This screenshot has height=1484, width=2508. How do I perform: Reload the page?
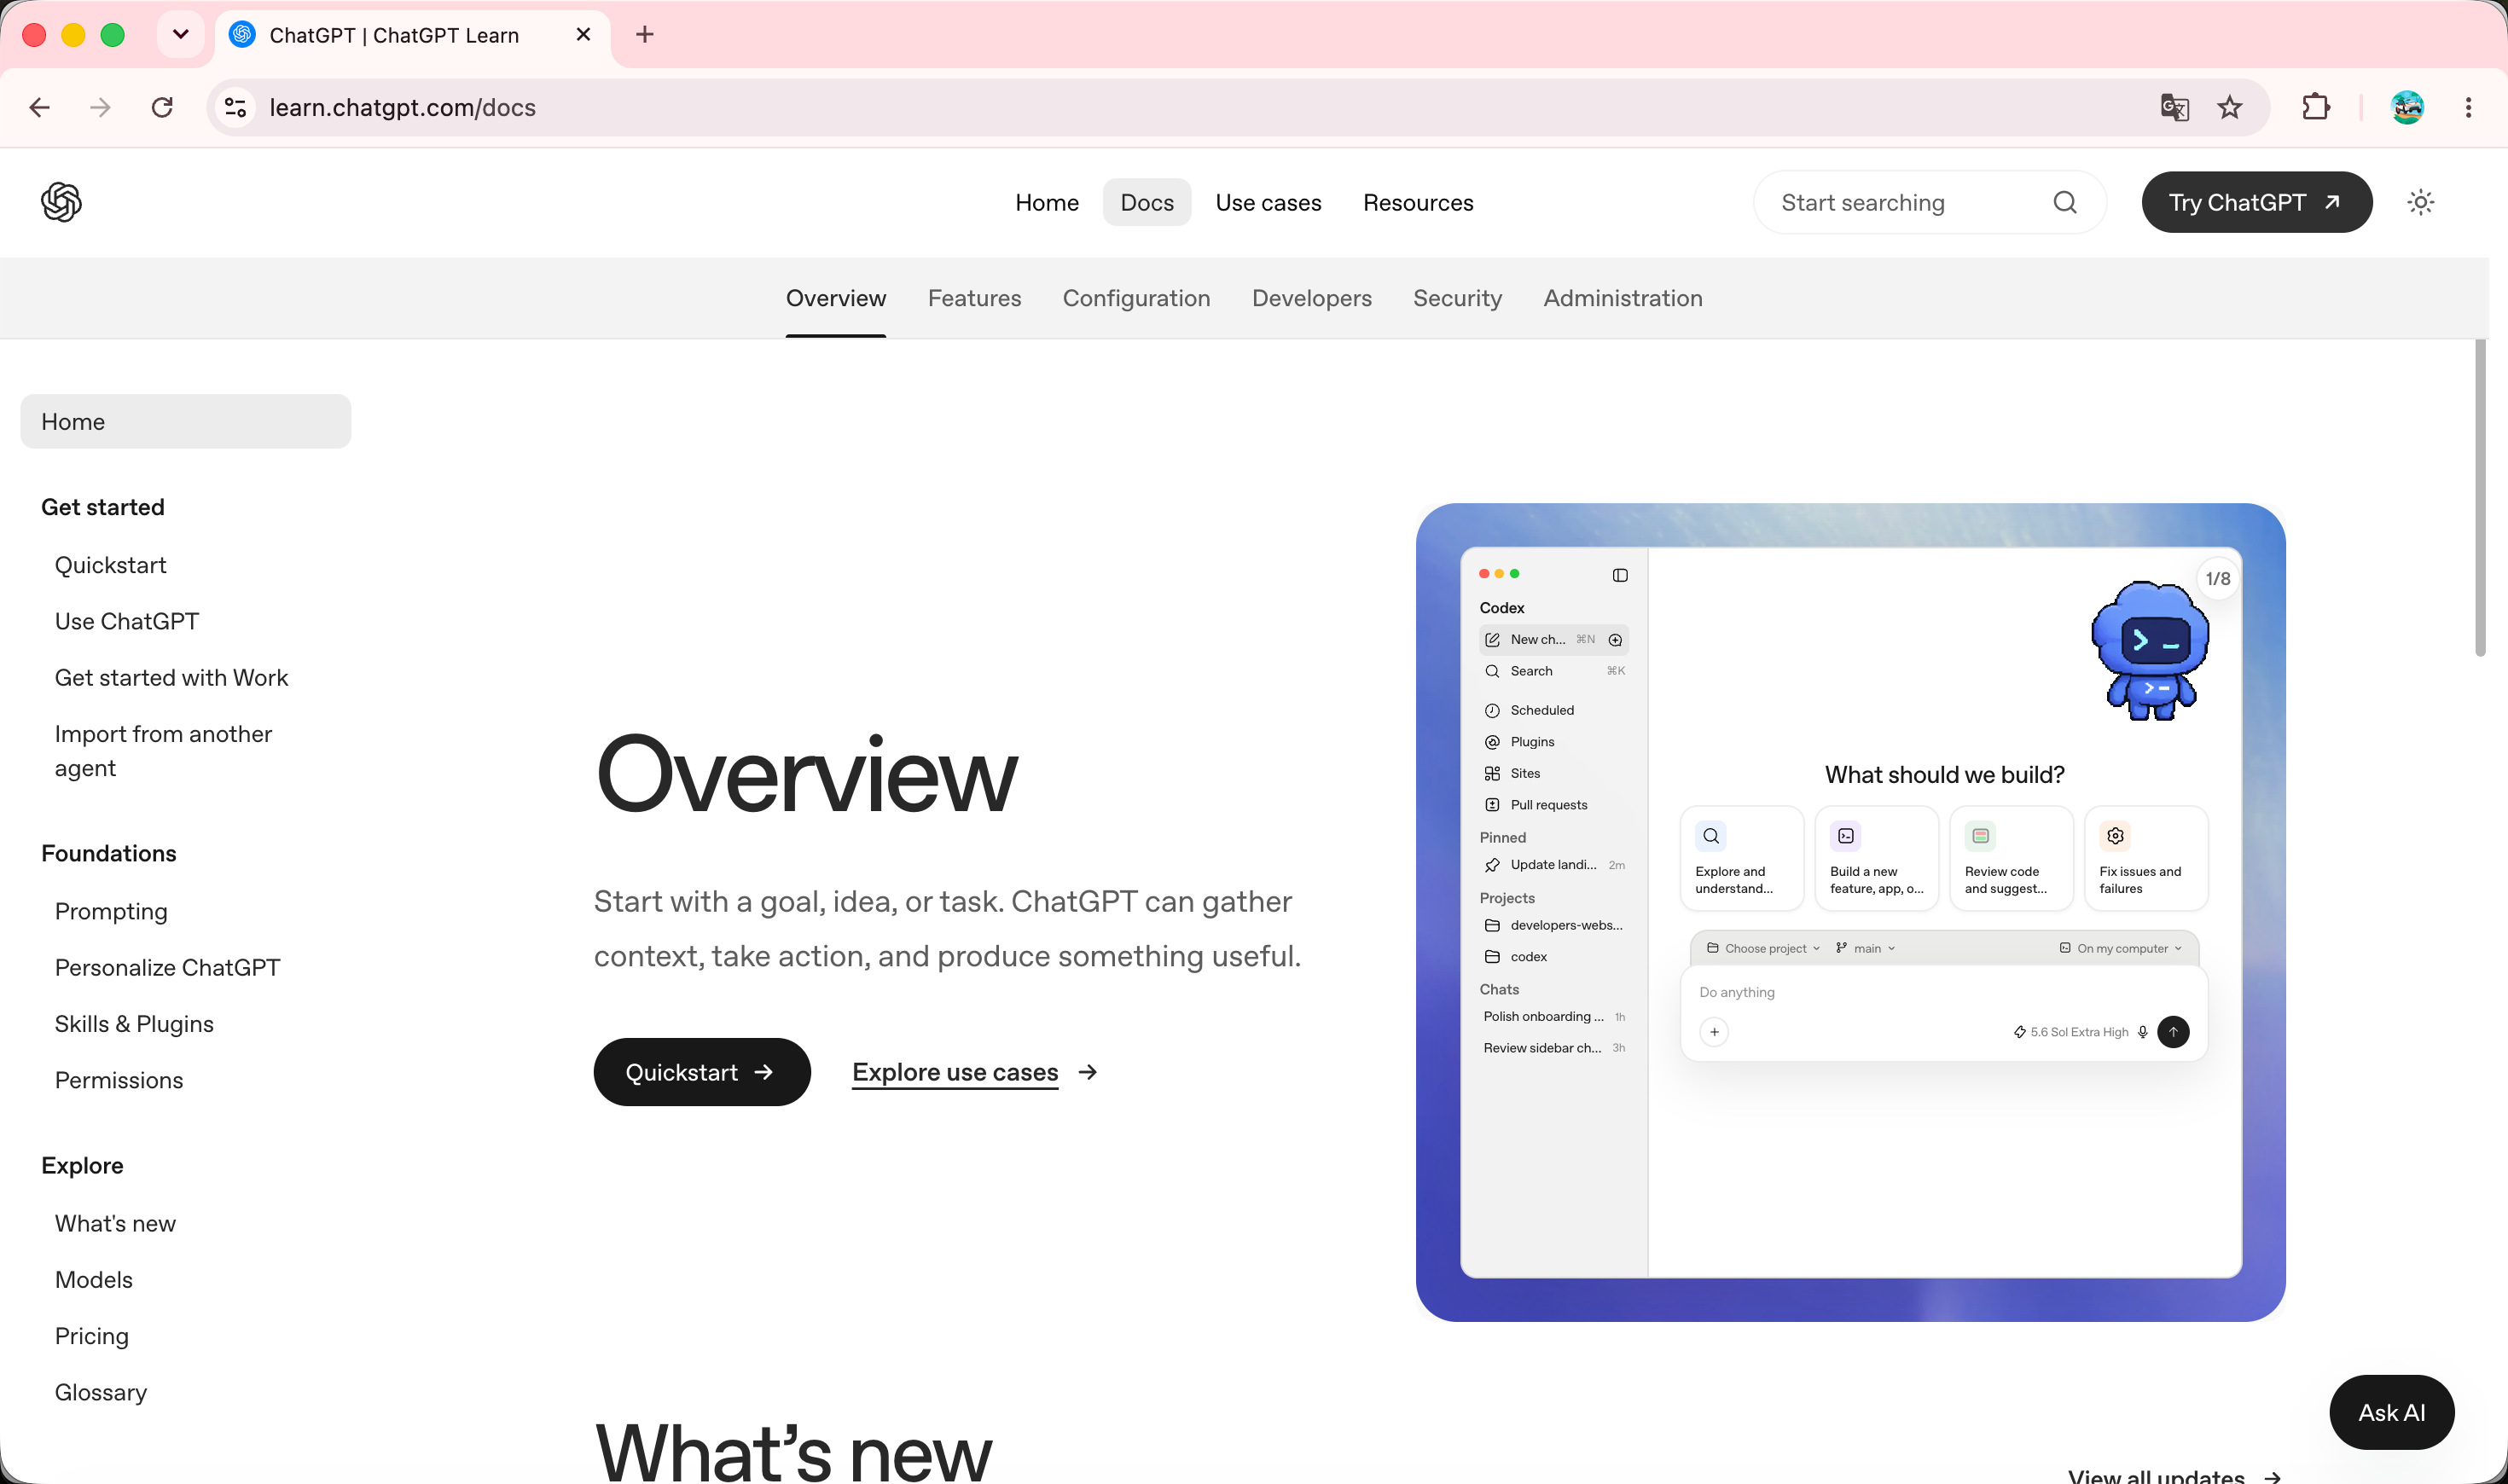coord(162,107)
